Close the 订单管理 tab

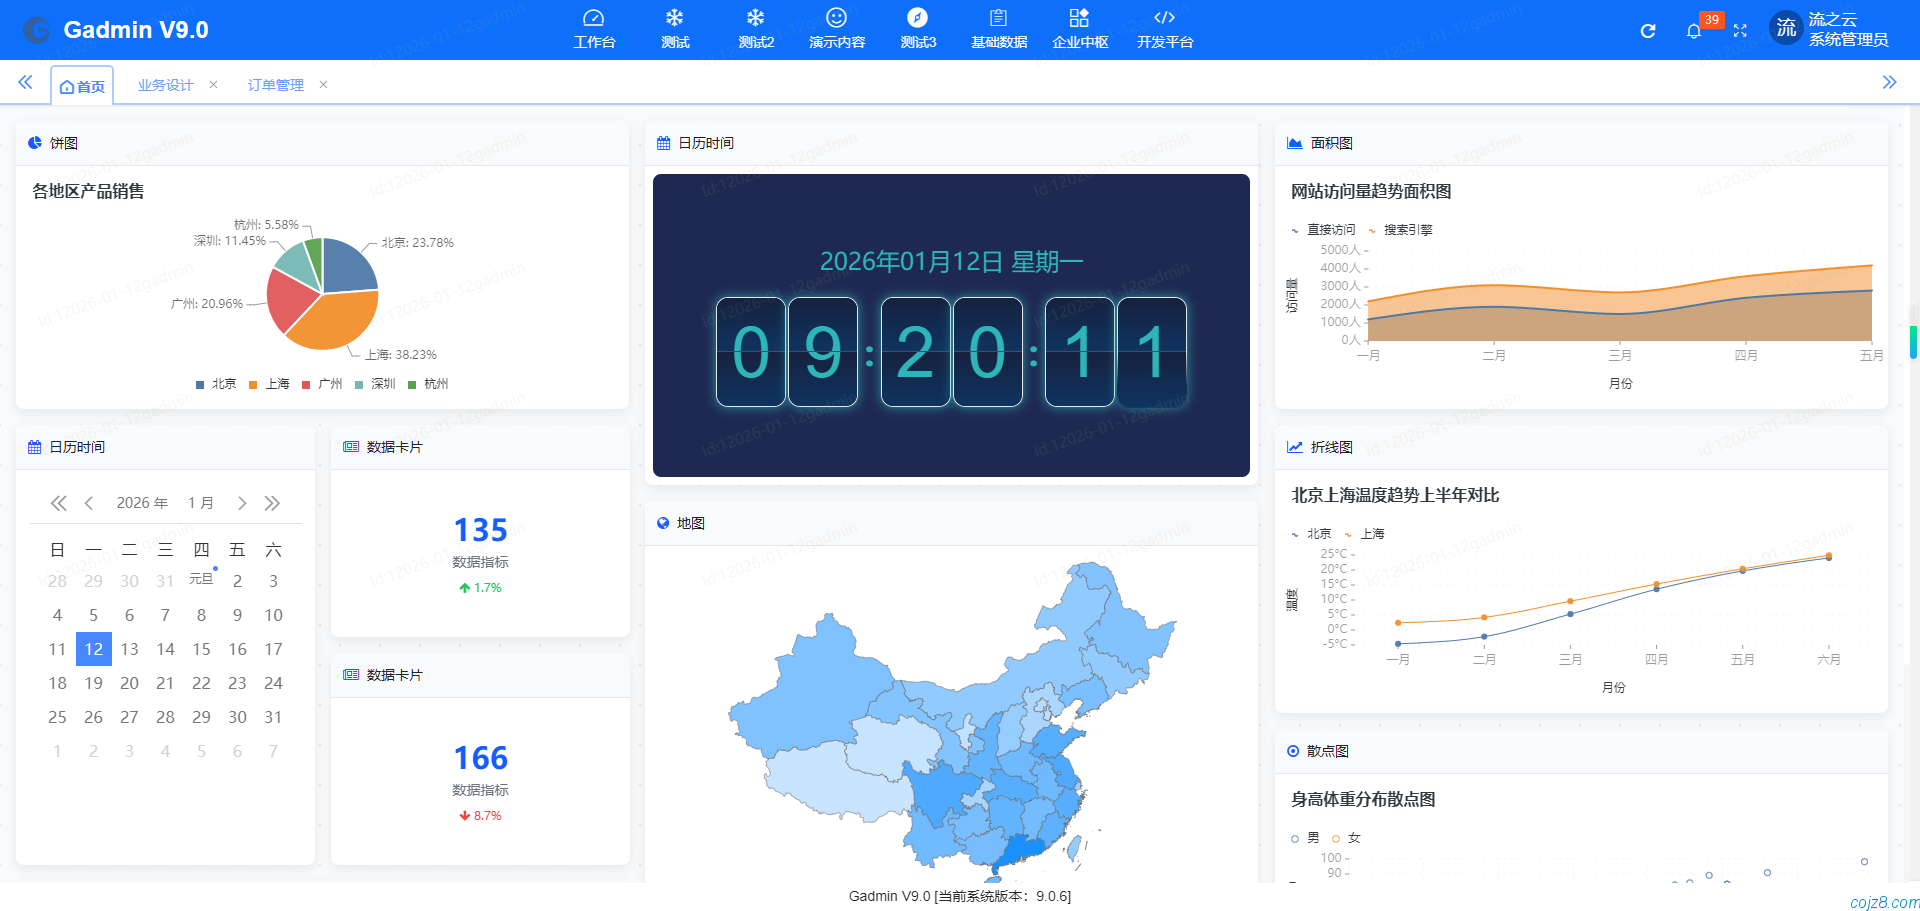pyautogui.click(x=323, y=85)
